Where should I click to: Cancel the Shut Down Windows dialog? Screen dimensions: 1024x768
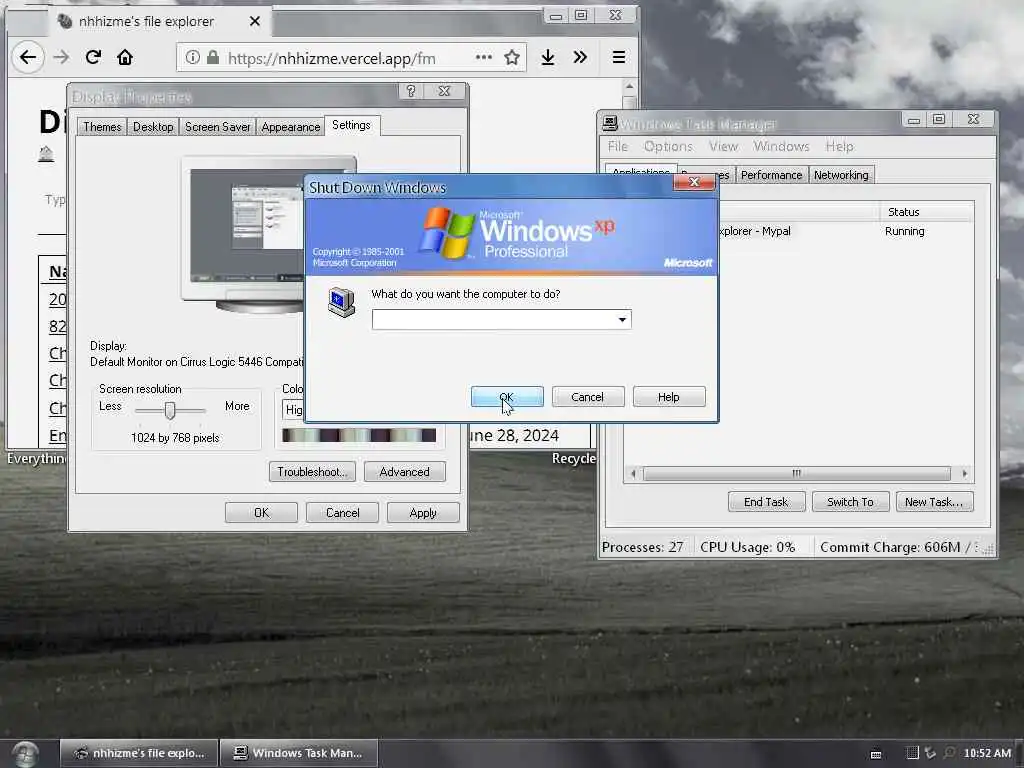pos(587,396)
